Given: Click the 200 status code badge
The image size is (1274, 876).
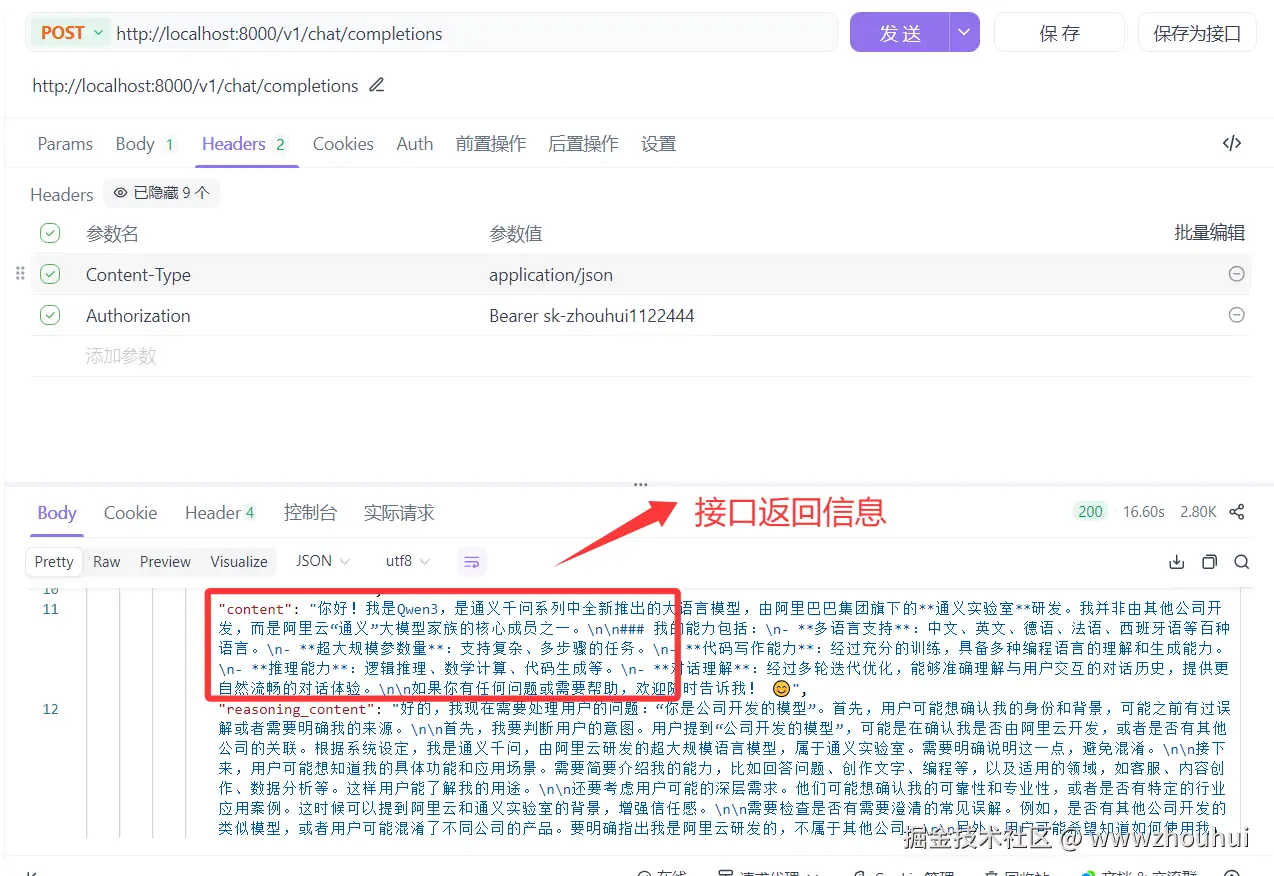Looking at the screenshot, I should tap(1090, 512).
